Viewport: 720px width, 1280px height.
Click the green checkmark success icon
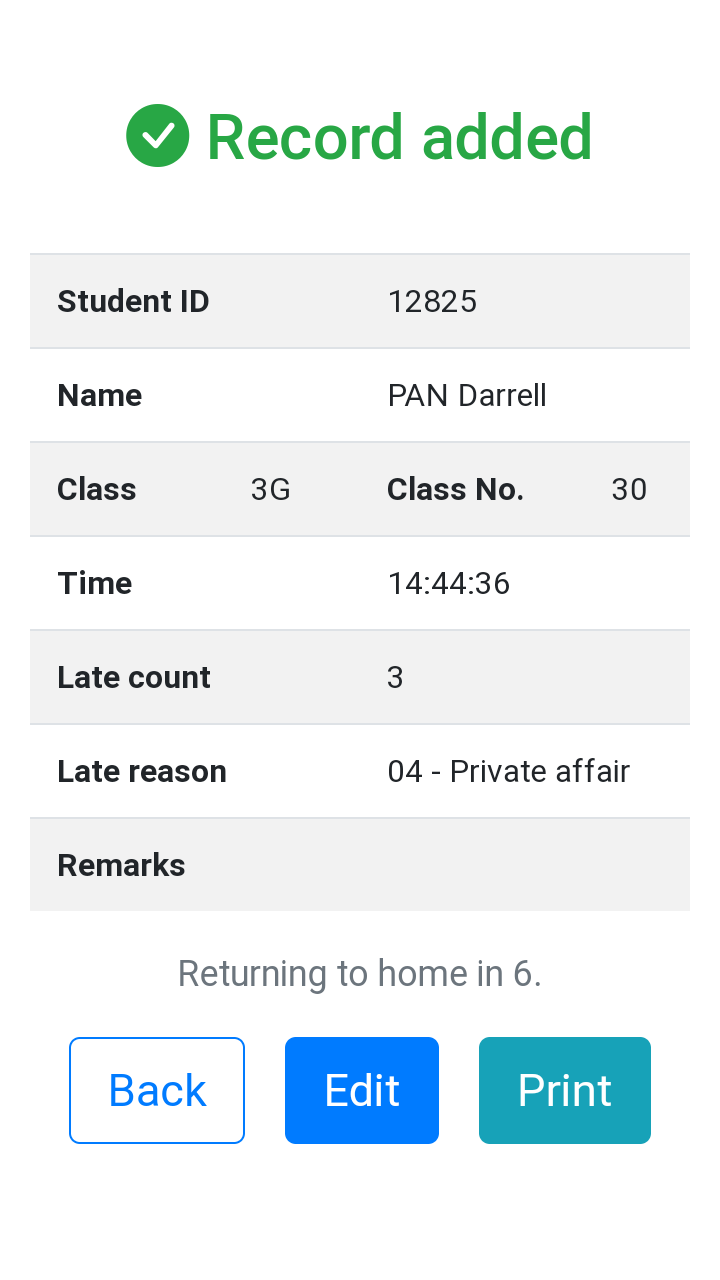pyautogui.click(x=157, y=135)
